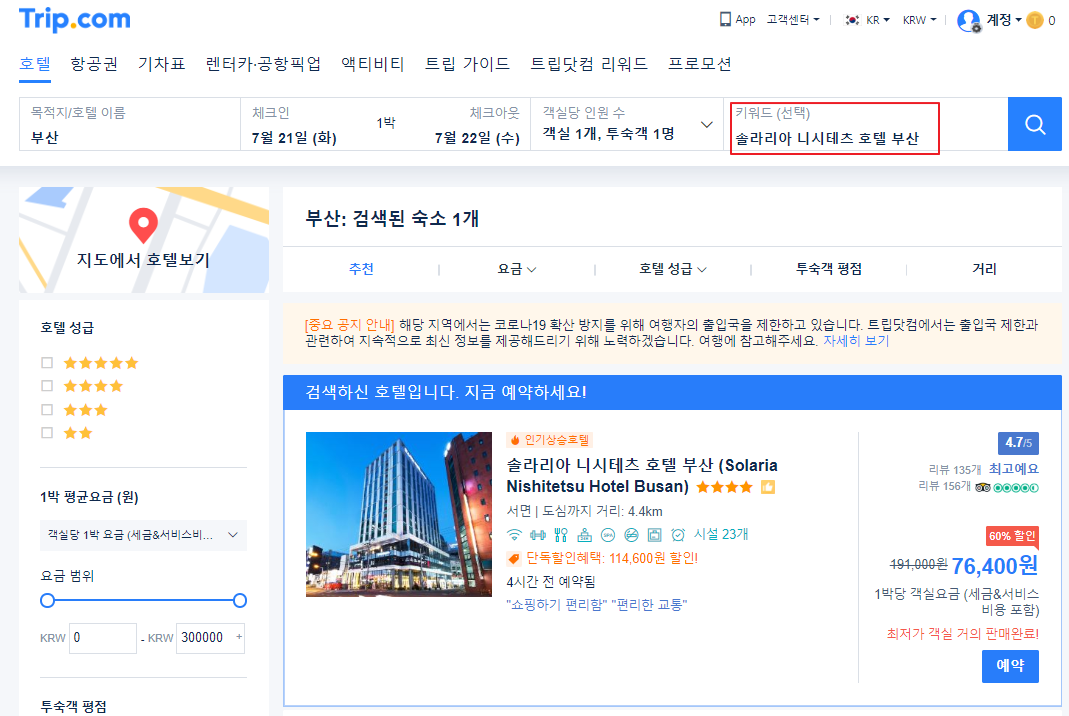Viewport: 1069px width, 716px height.
Task: Click the front desk amenity icon
Action: 584,535
